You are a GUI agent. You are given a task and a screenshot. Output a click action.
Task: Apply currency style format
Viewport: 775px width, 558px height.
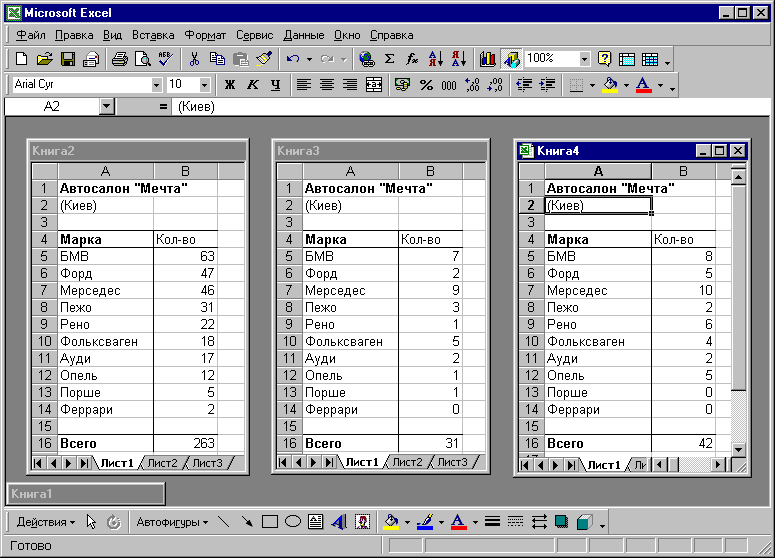click(402, 85)
